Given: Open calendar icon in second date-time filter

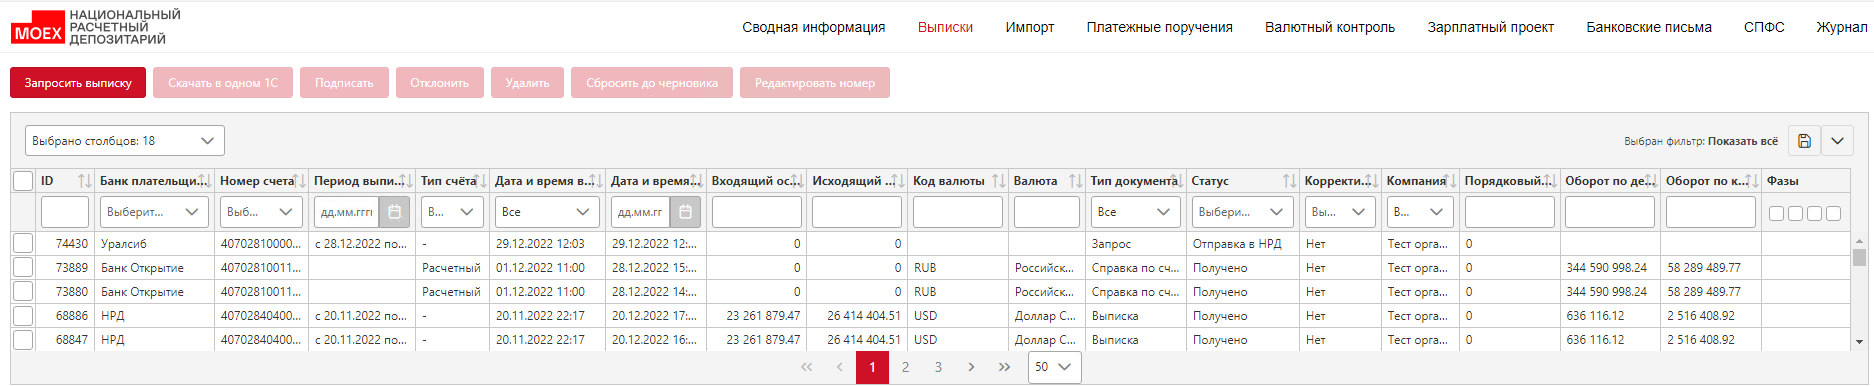Looking at the screenshot, I should (x=685, y=212).
